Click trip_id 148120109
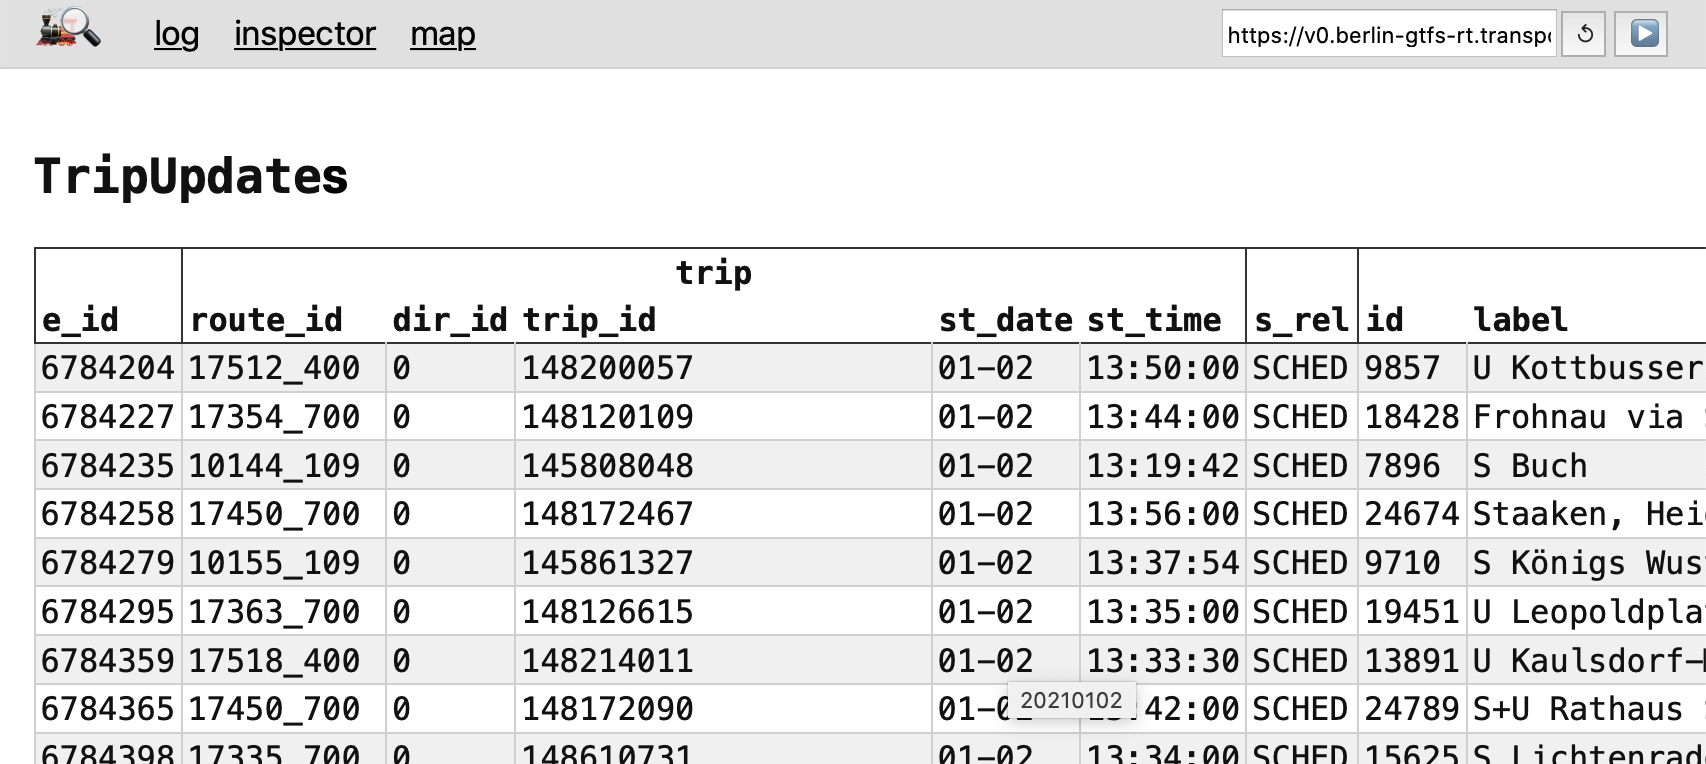This screenshot has width=1706, height=764. [608, 417]
